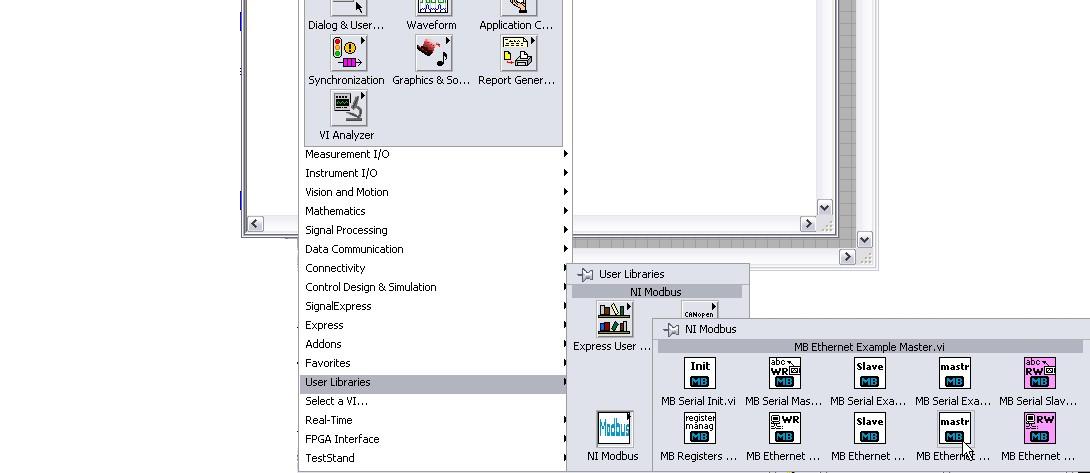Select the pink MB Ethernet Slave icon
1090x473 pixels.
1039,428
